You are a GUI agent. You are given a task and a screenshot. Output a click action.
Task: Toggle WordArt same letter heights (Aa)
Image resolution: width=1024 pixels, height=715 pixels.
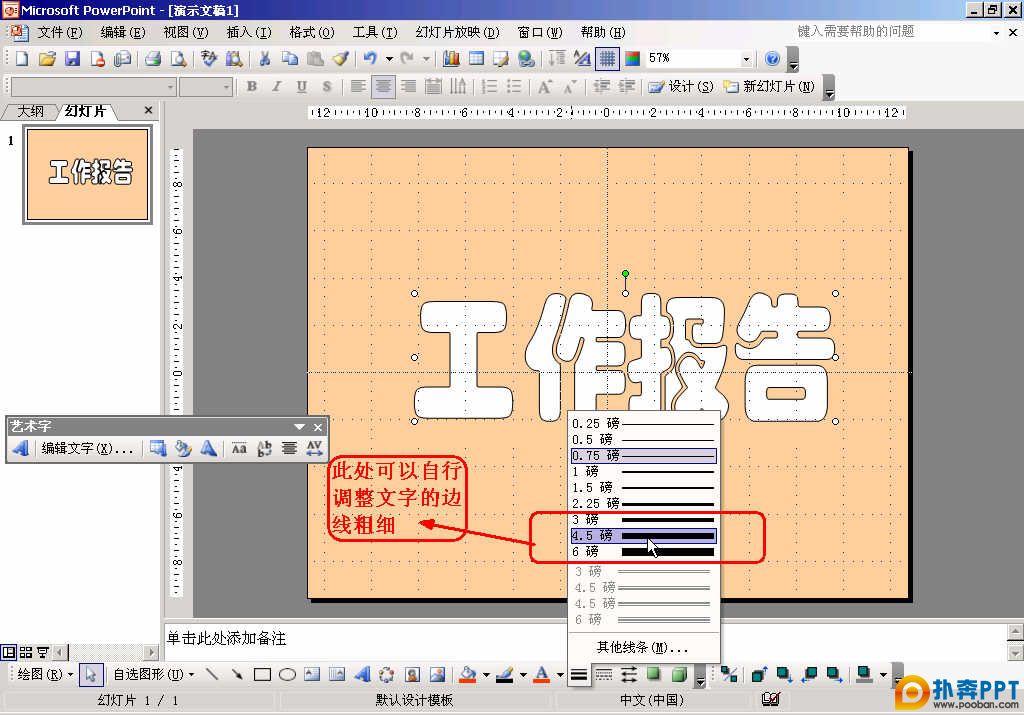239,449
